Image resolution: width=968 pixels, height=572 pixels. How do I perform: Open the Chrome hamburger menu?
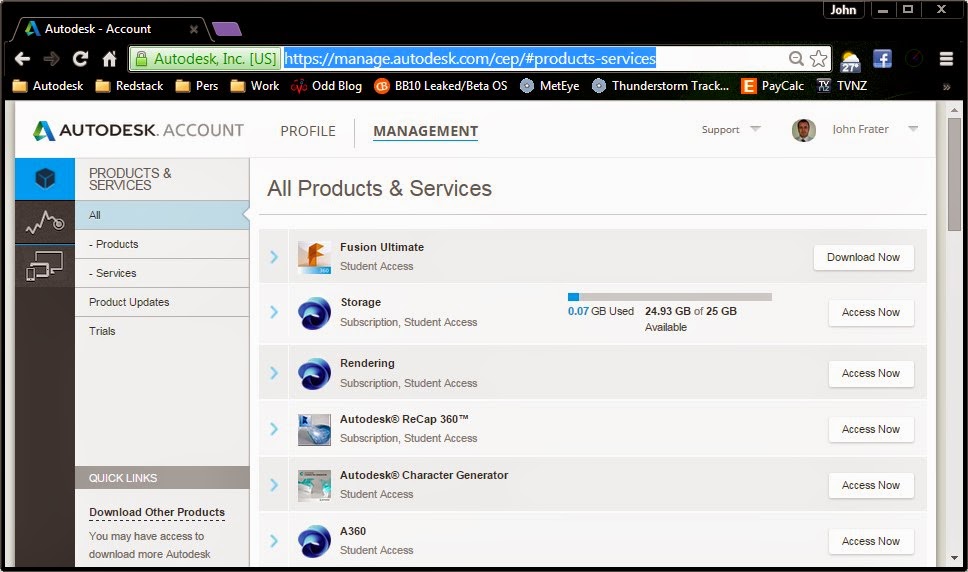point(946,59)
